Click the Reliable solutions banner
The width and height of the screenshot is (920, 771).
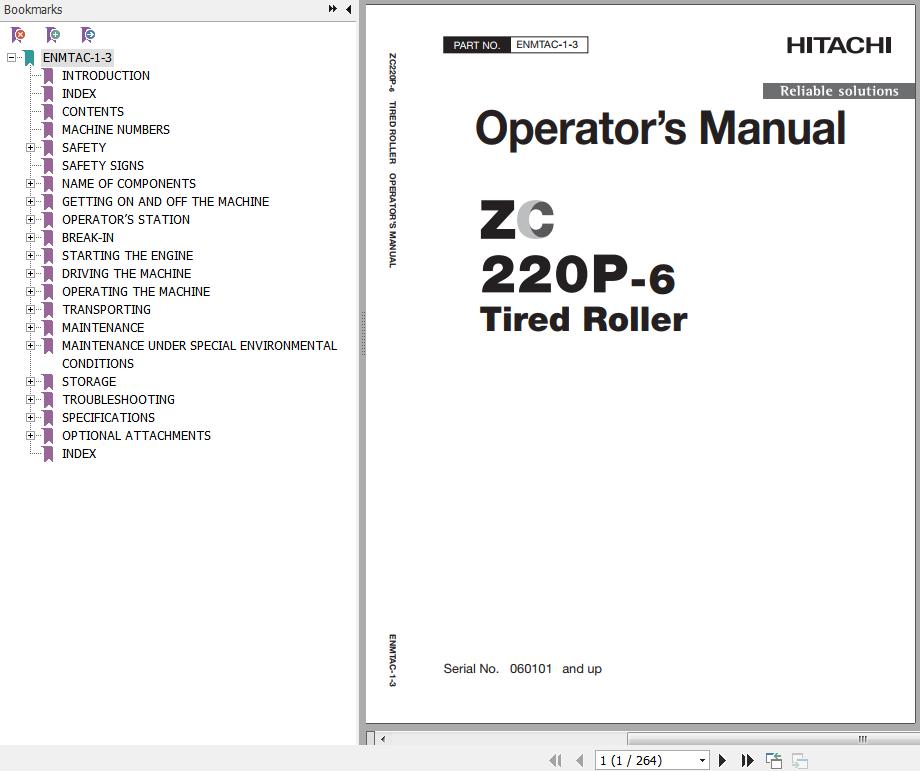point(838,91)
